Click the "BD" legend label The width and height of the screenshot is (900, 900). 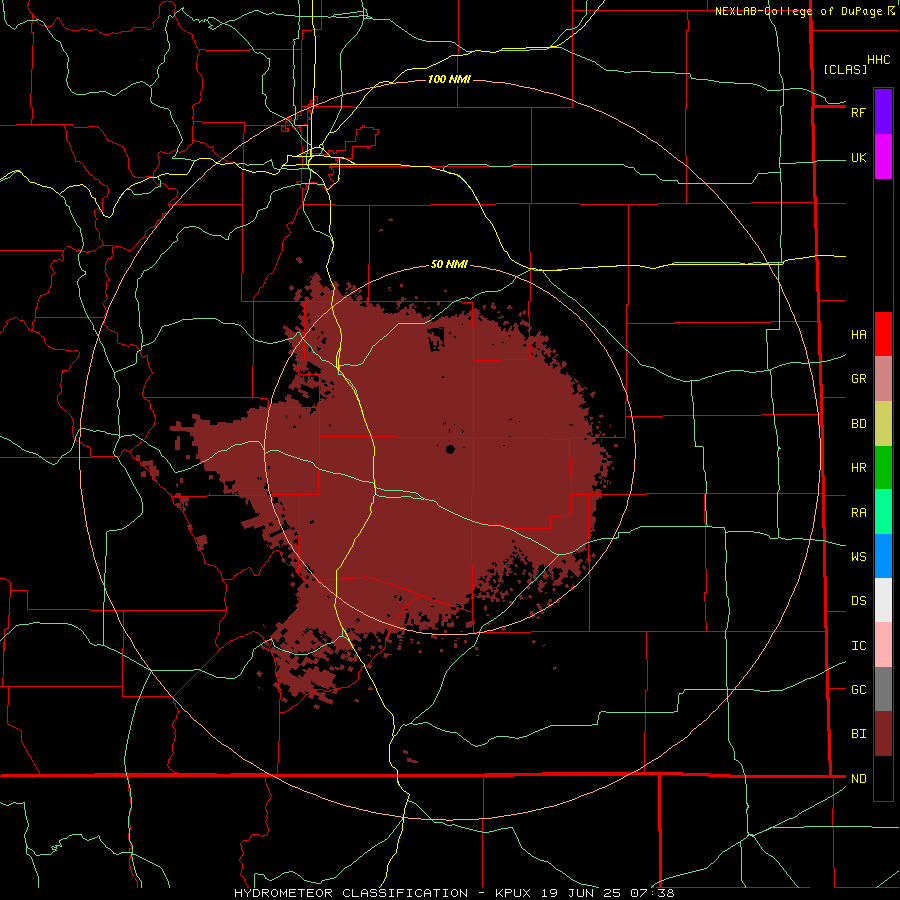tap(859, 424)
